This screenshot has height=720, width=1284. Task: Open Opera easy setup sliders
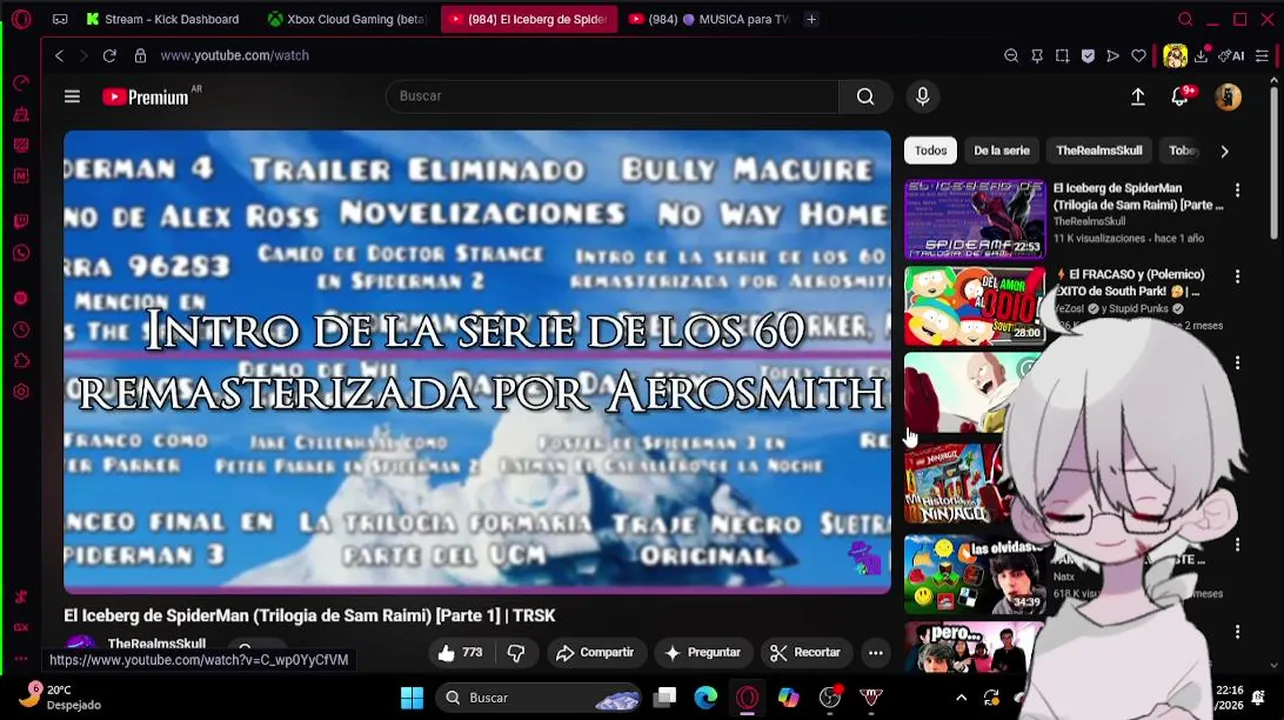click(x=1262, y=56)
